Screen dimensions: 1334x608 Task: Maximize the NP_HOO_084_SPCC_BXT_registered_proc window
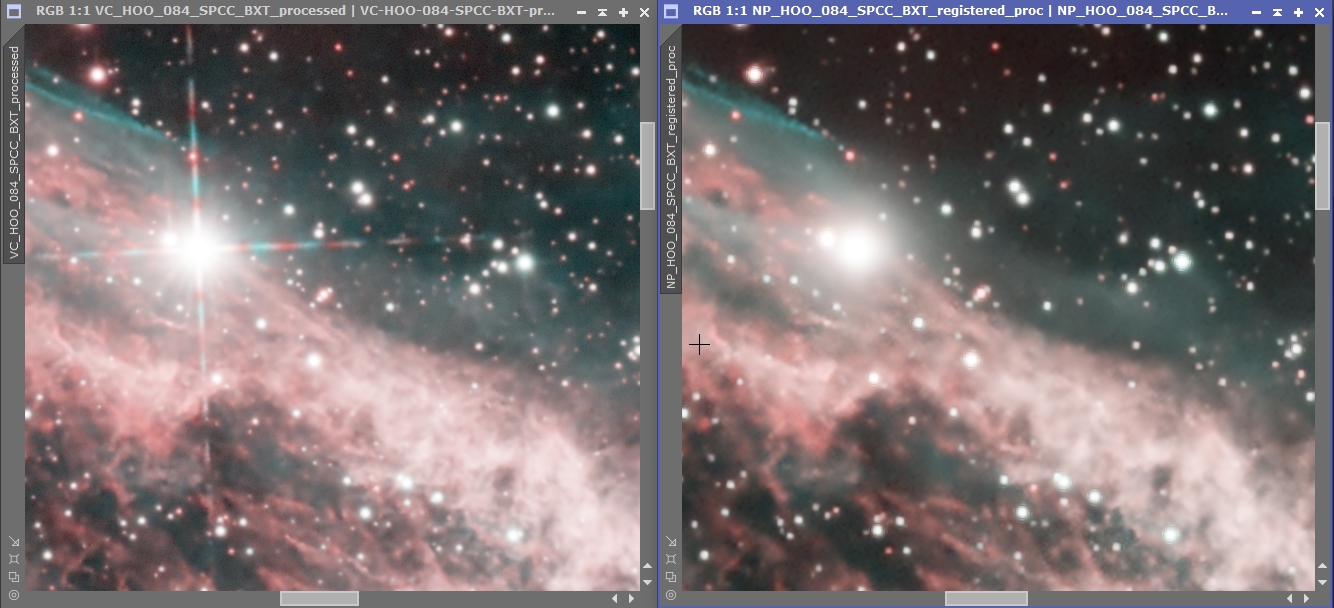click(1299, 13)
